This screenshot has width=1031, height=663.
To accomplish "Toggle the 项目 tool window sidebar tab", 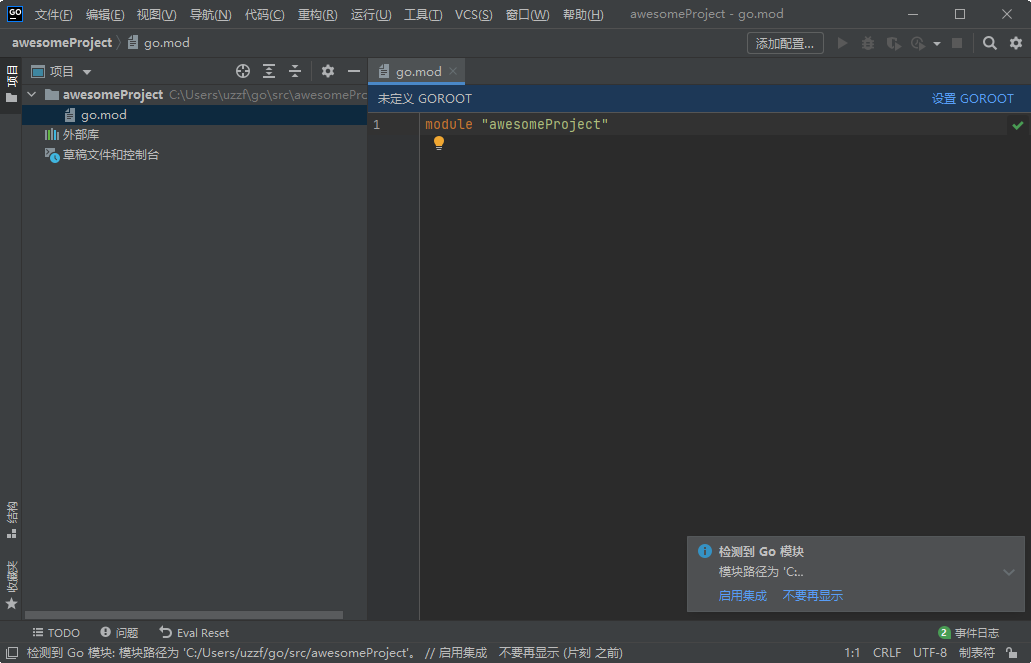I will coord(11,84).
